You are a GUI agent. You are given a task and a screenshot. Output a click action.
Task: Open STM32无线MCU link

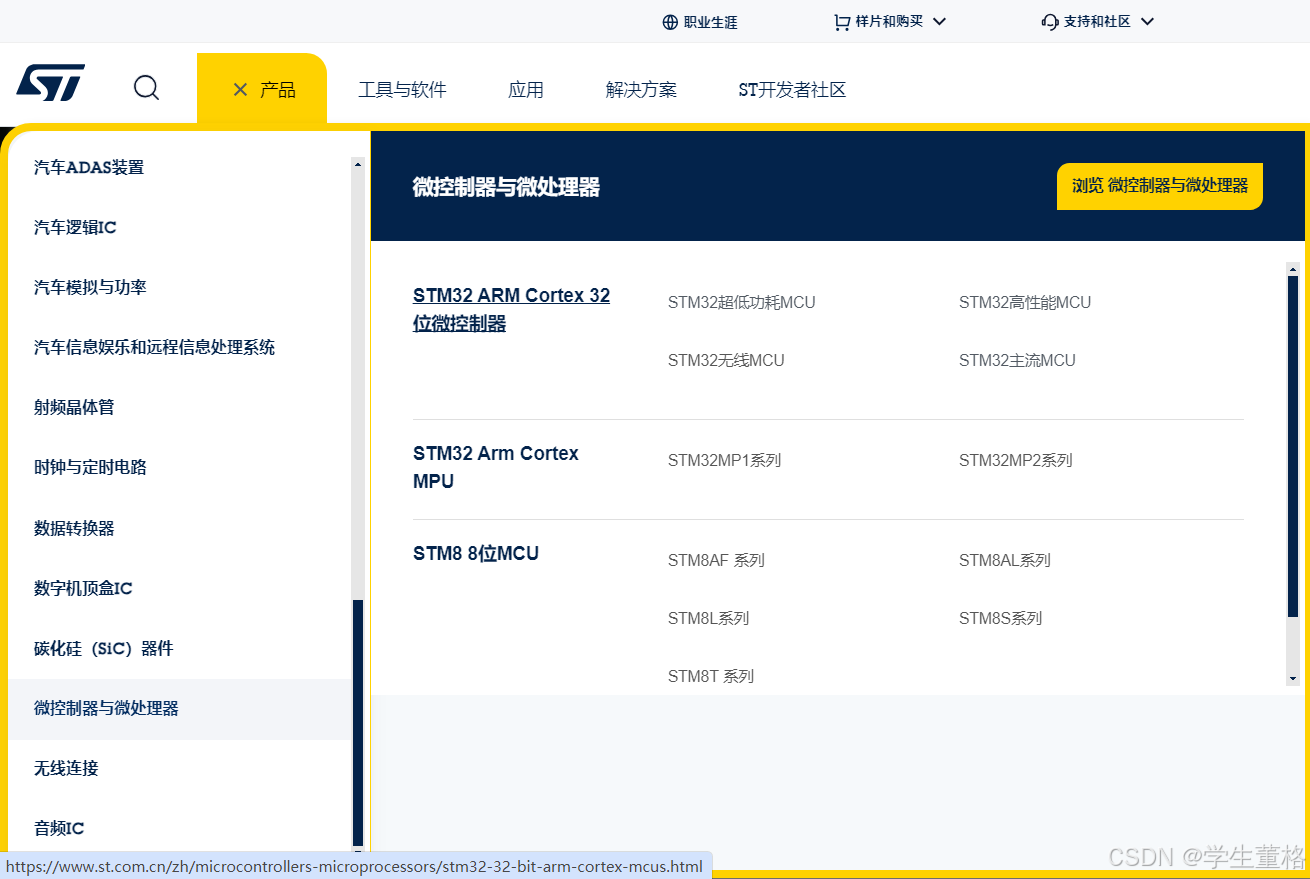[726, 360]
